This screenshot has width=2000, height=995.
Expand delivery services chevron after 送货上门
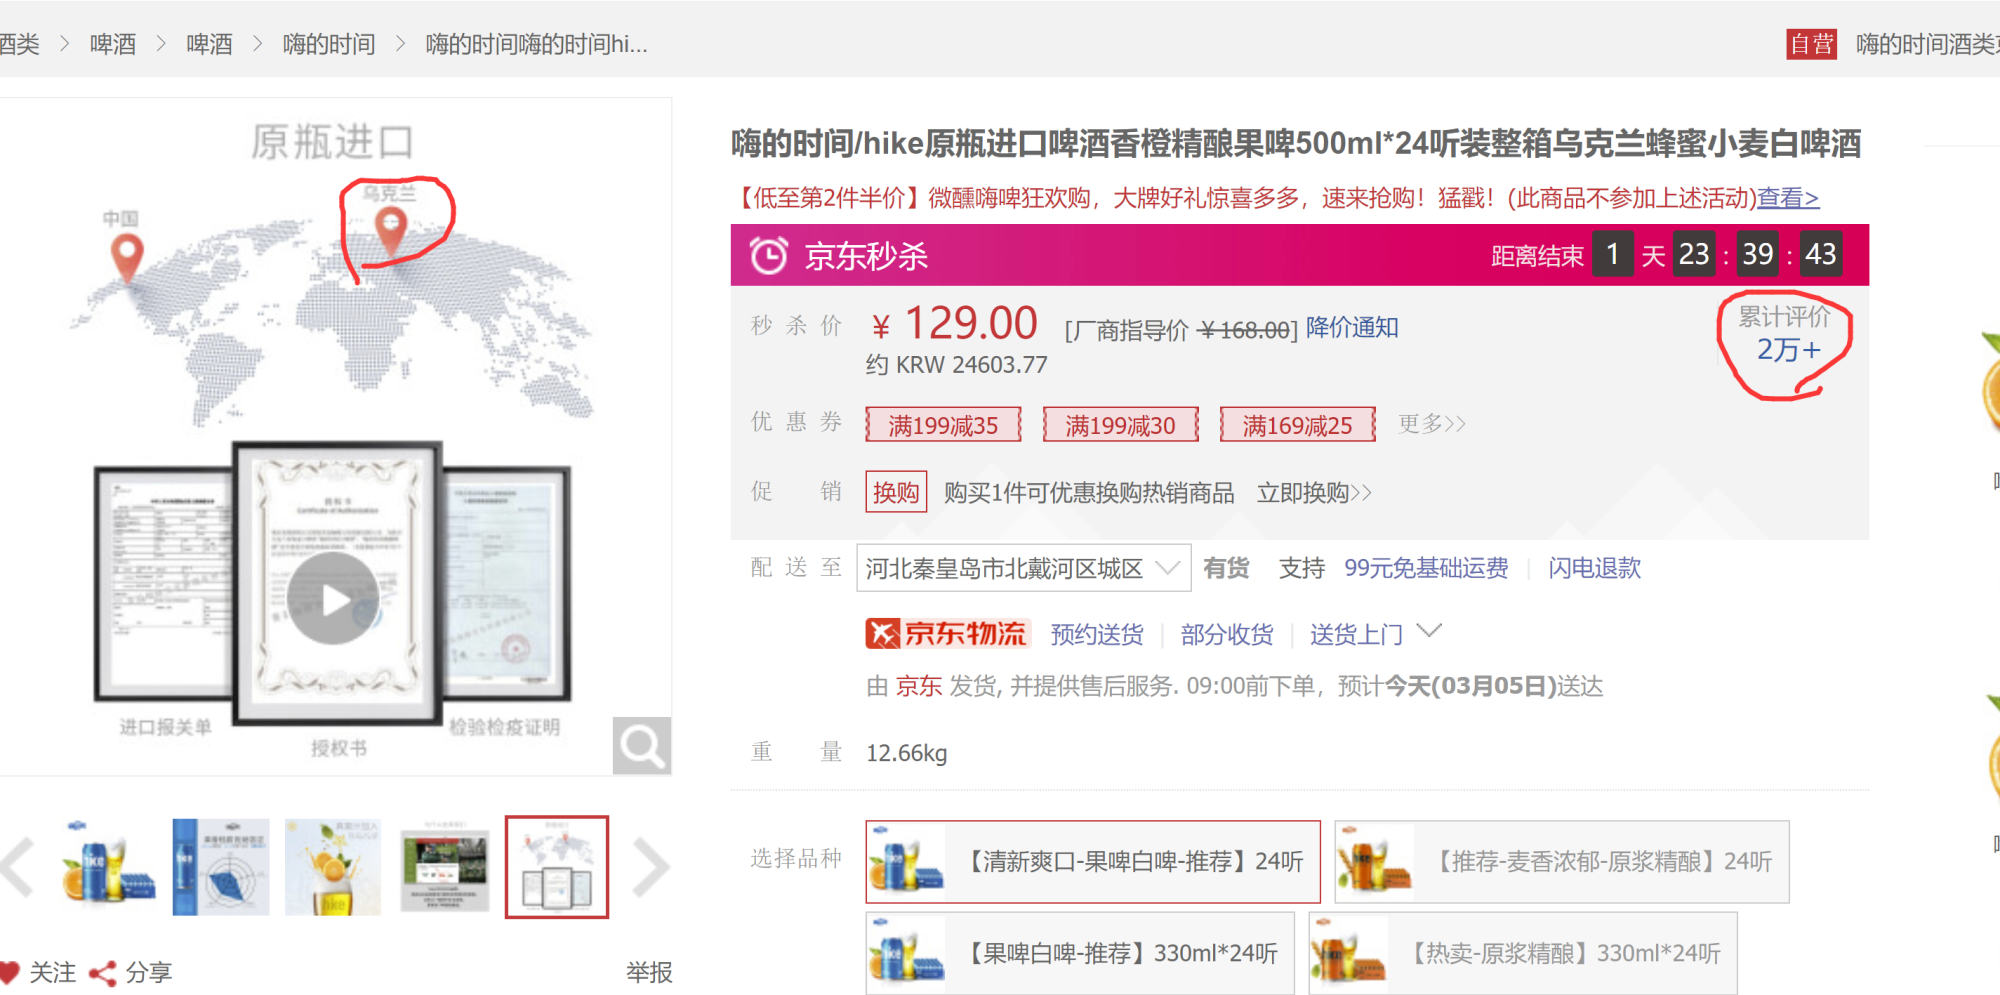coord(1430,631)
